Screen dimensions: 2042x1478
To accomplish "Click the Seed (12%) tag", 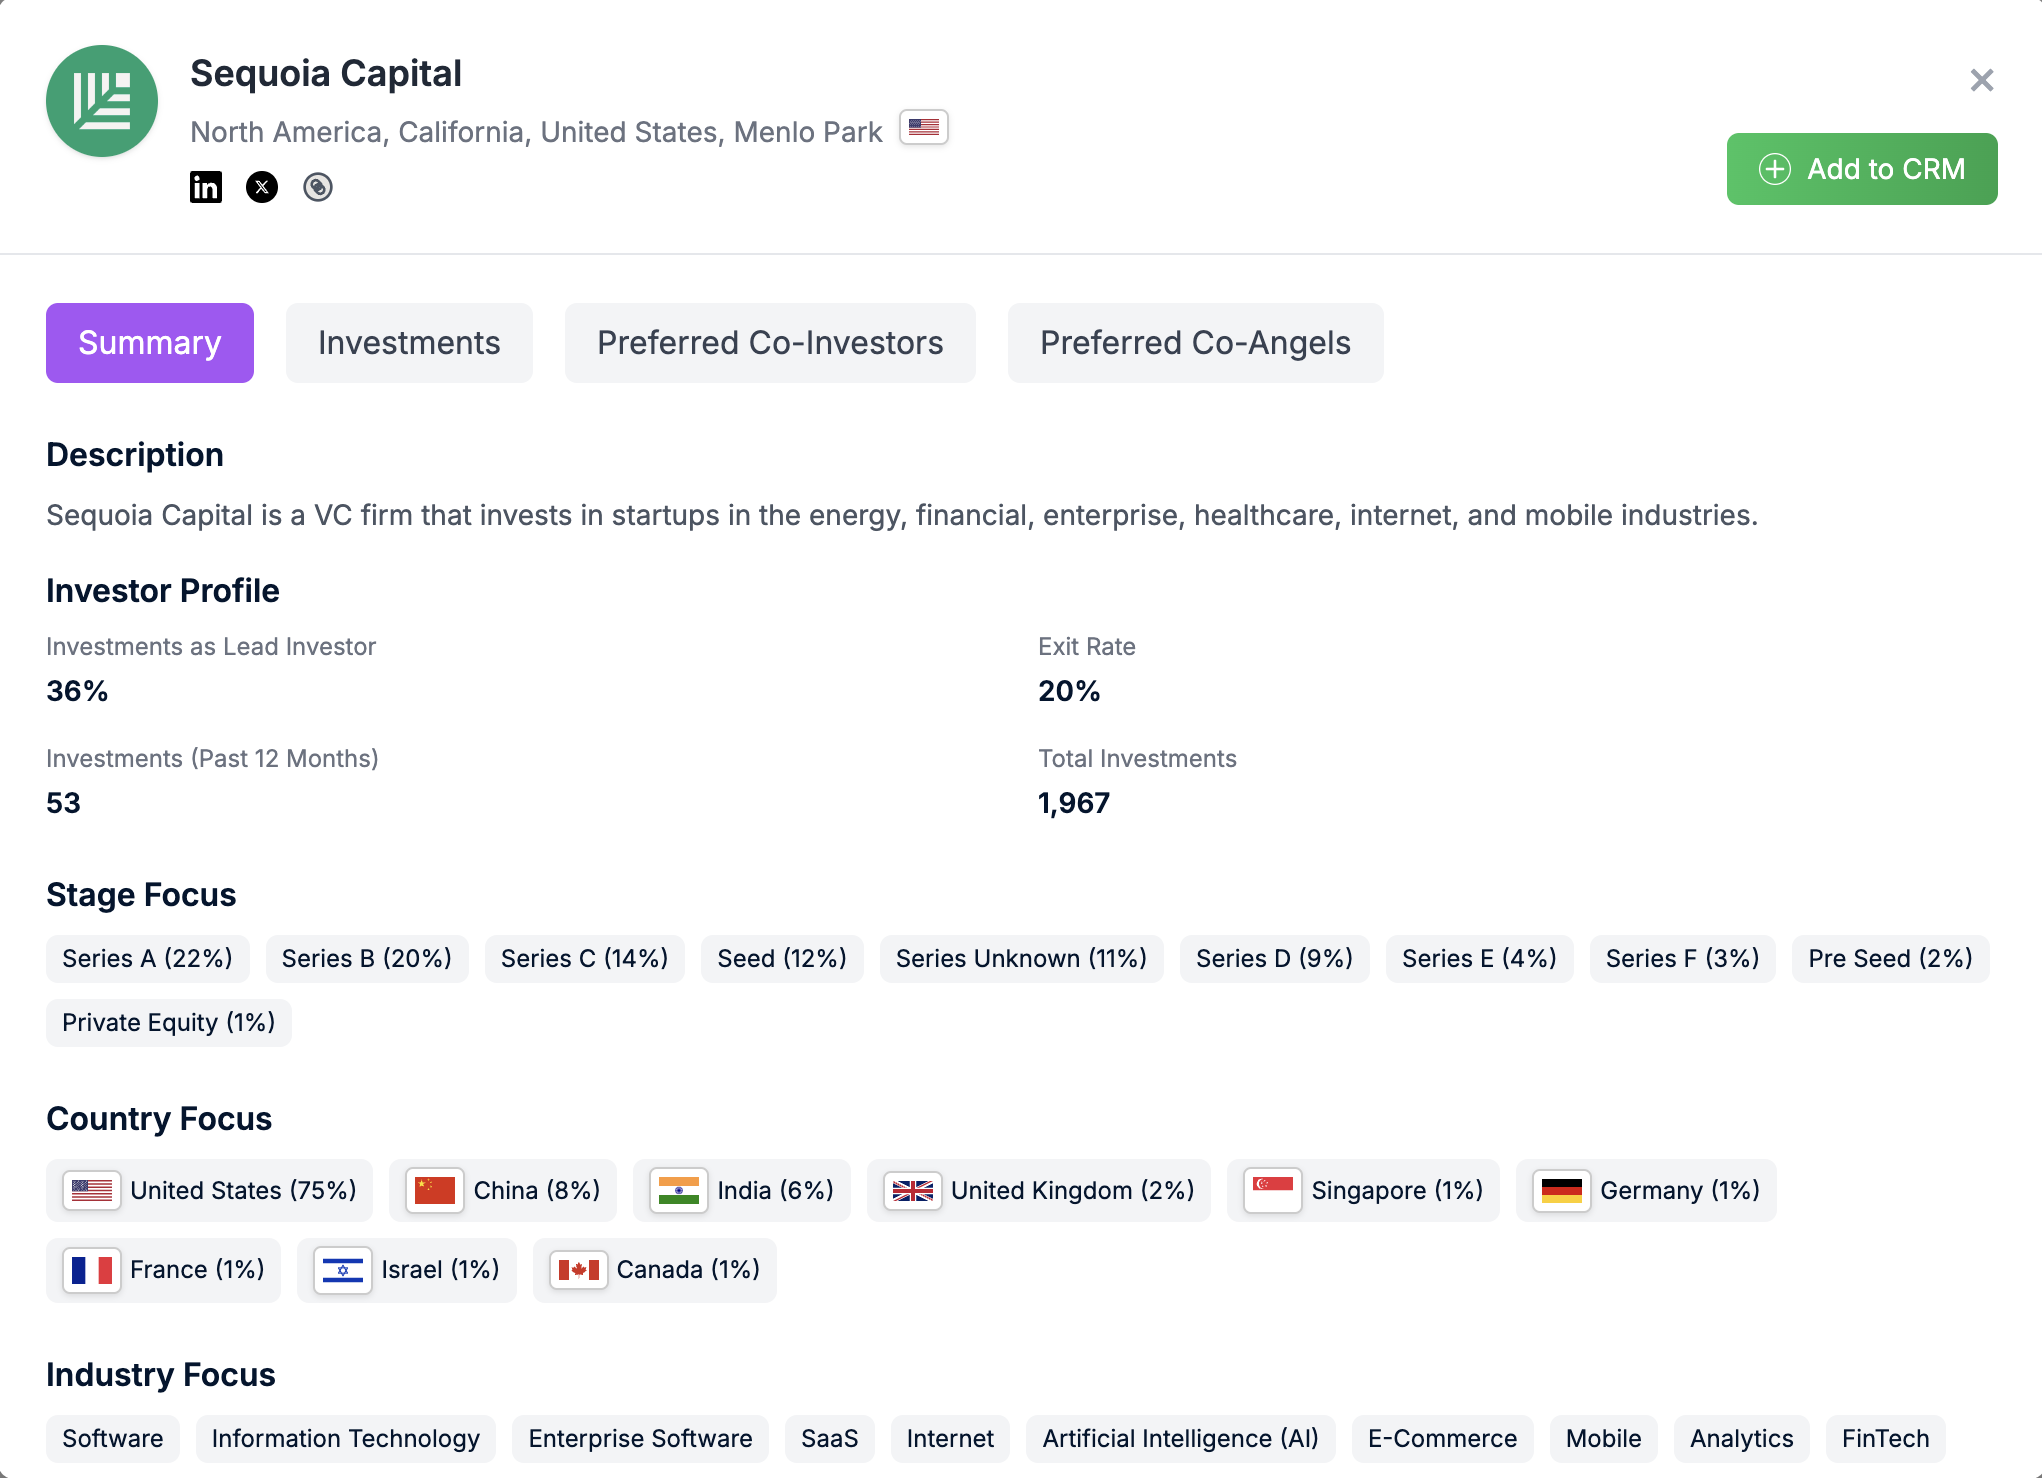I will tap(782, 959).
